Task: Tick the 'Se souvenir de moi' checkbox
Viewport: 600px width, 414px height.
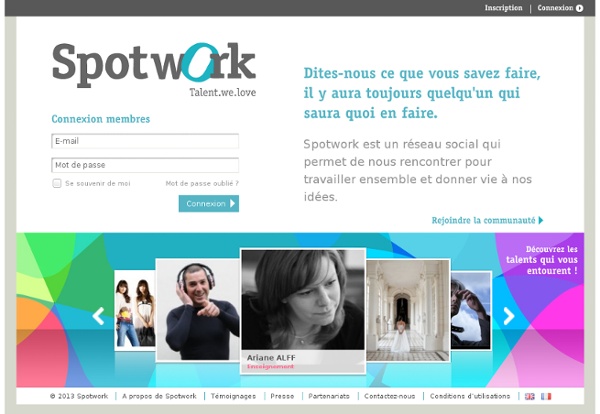Action: point(57,183)
